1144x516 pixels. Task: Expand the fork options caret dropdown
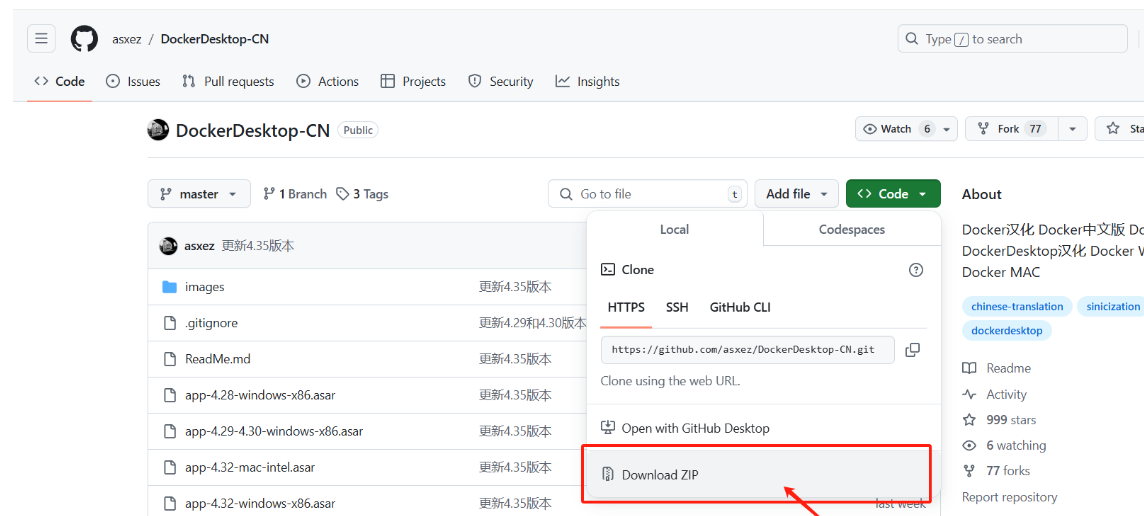pyautogui.click(x=1072, y=128)
